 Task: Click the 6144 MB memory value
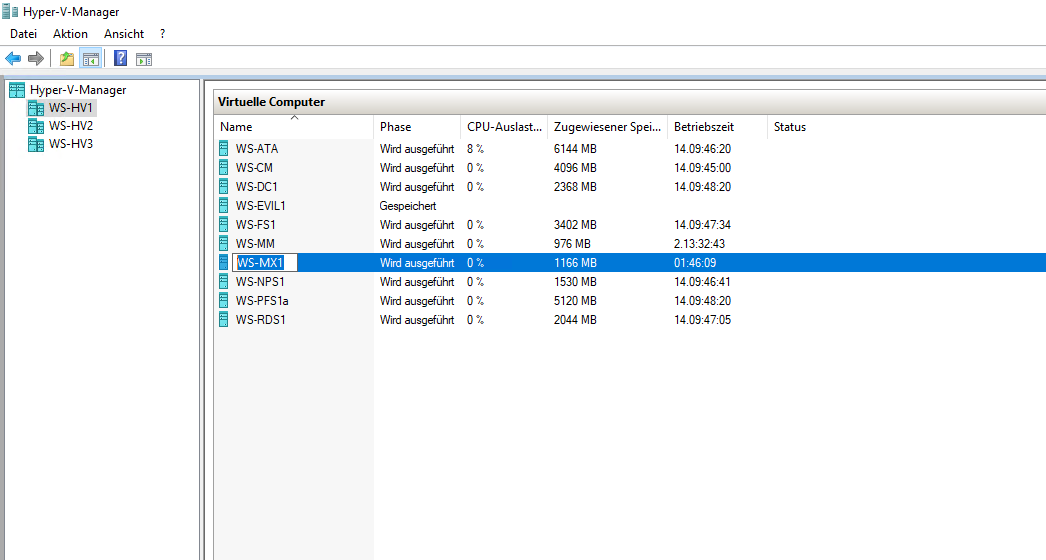(575, 149)
